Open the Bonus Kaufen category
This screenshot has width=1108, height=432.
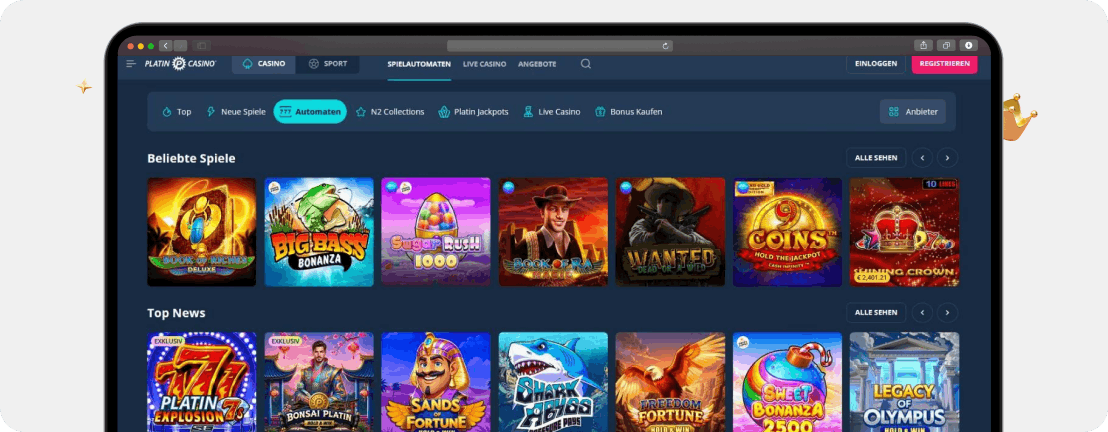[629, 112]
